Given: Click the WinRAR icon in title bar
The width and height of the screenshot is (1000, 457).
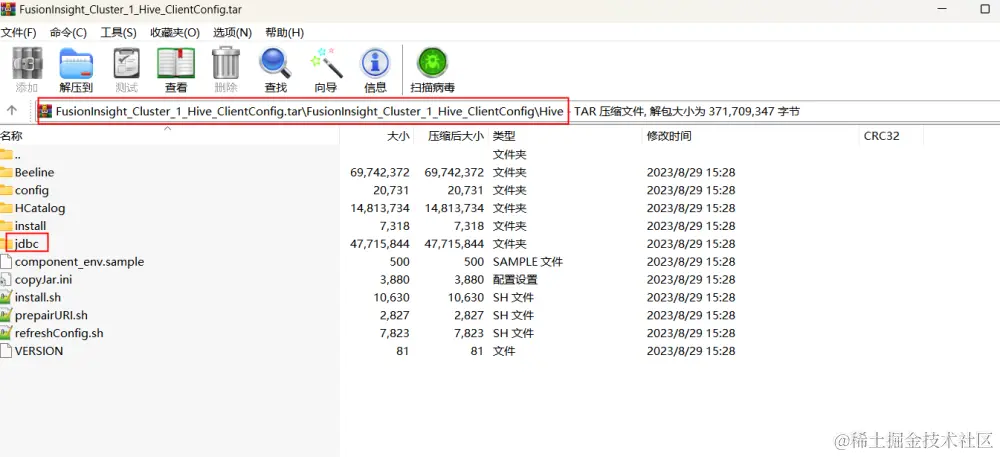Looking at the screenshot, I should coord(8,10).
